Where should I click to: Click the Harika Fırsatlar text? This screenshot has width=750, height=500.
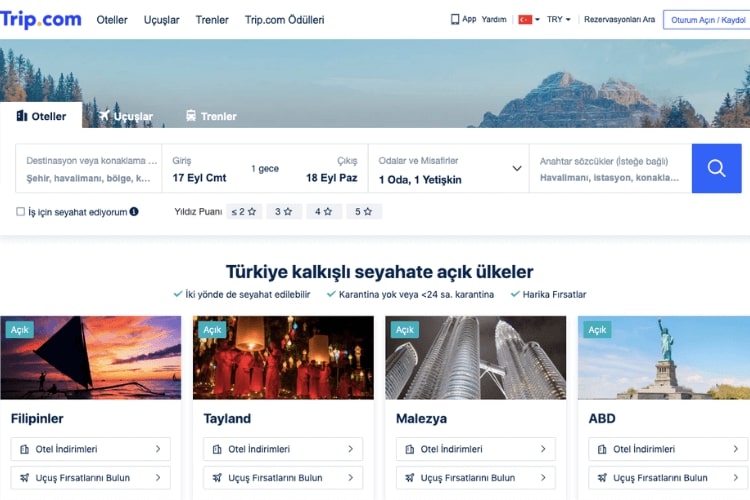(554, 294)
